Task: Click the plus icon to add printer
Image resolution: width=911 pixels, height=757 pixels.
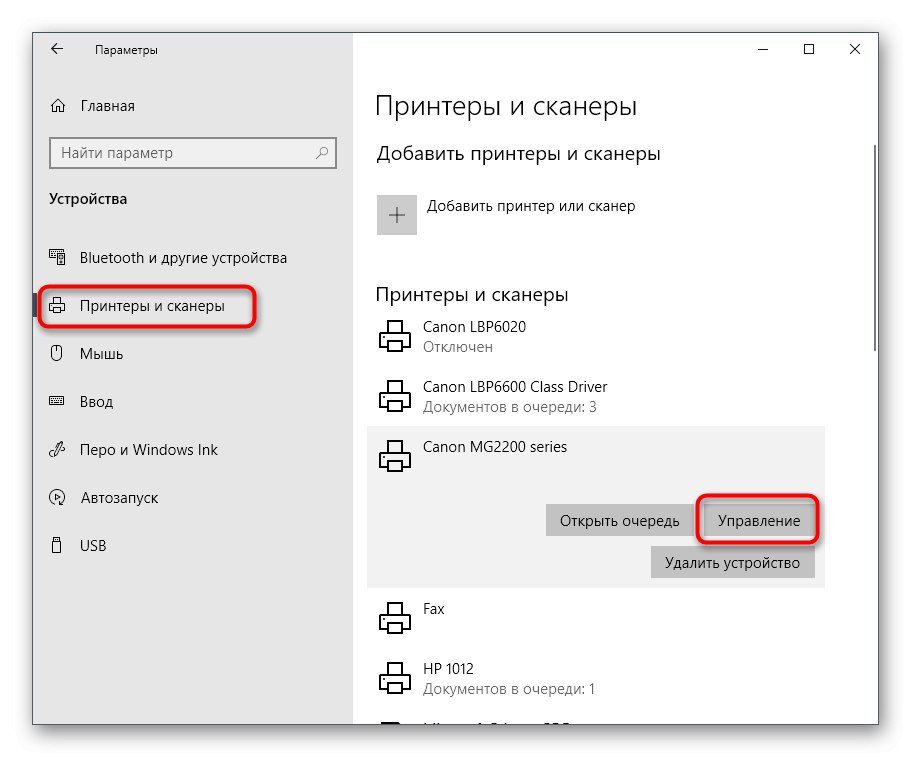Action: tap(397, 215)
